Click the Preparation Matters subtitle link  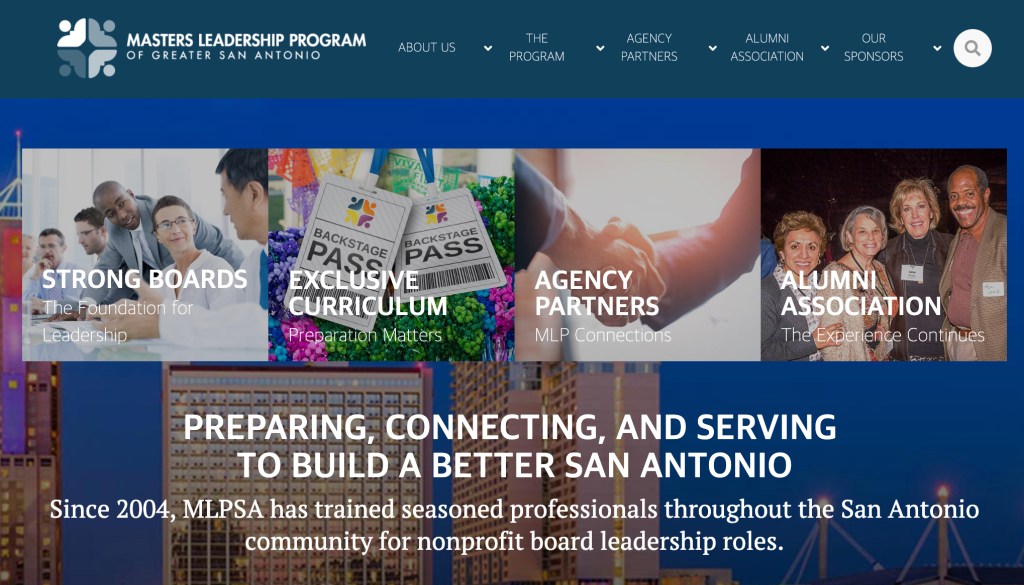[x=365, y=335]
